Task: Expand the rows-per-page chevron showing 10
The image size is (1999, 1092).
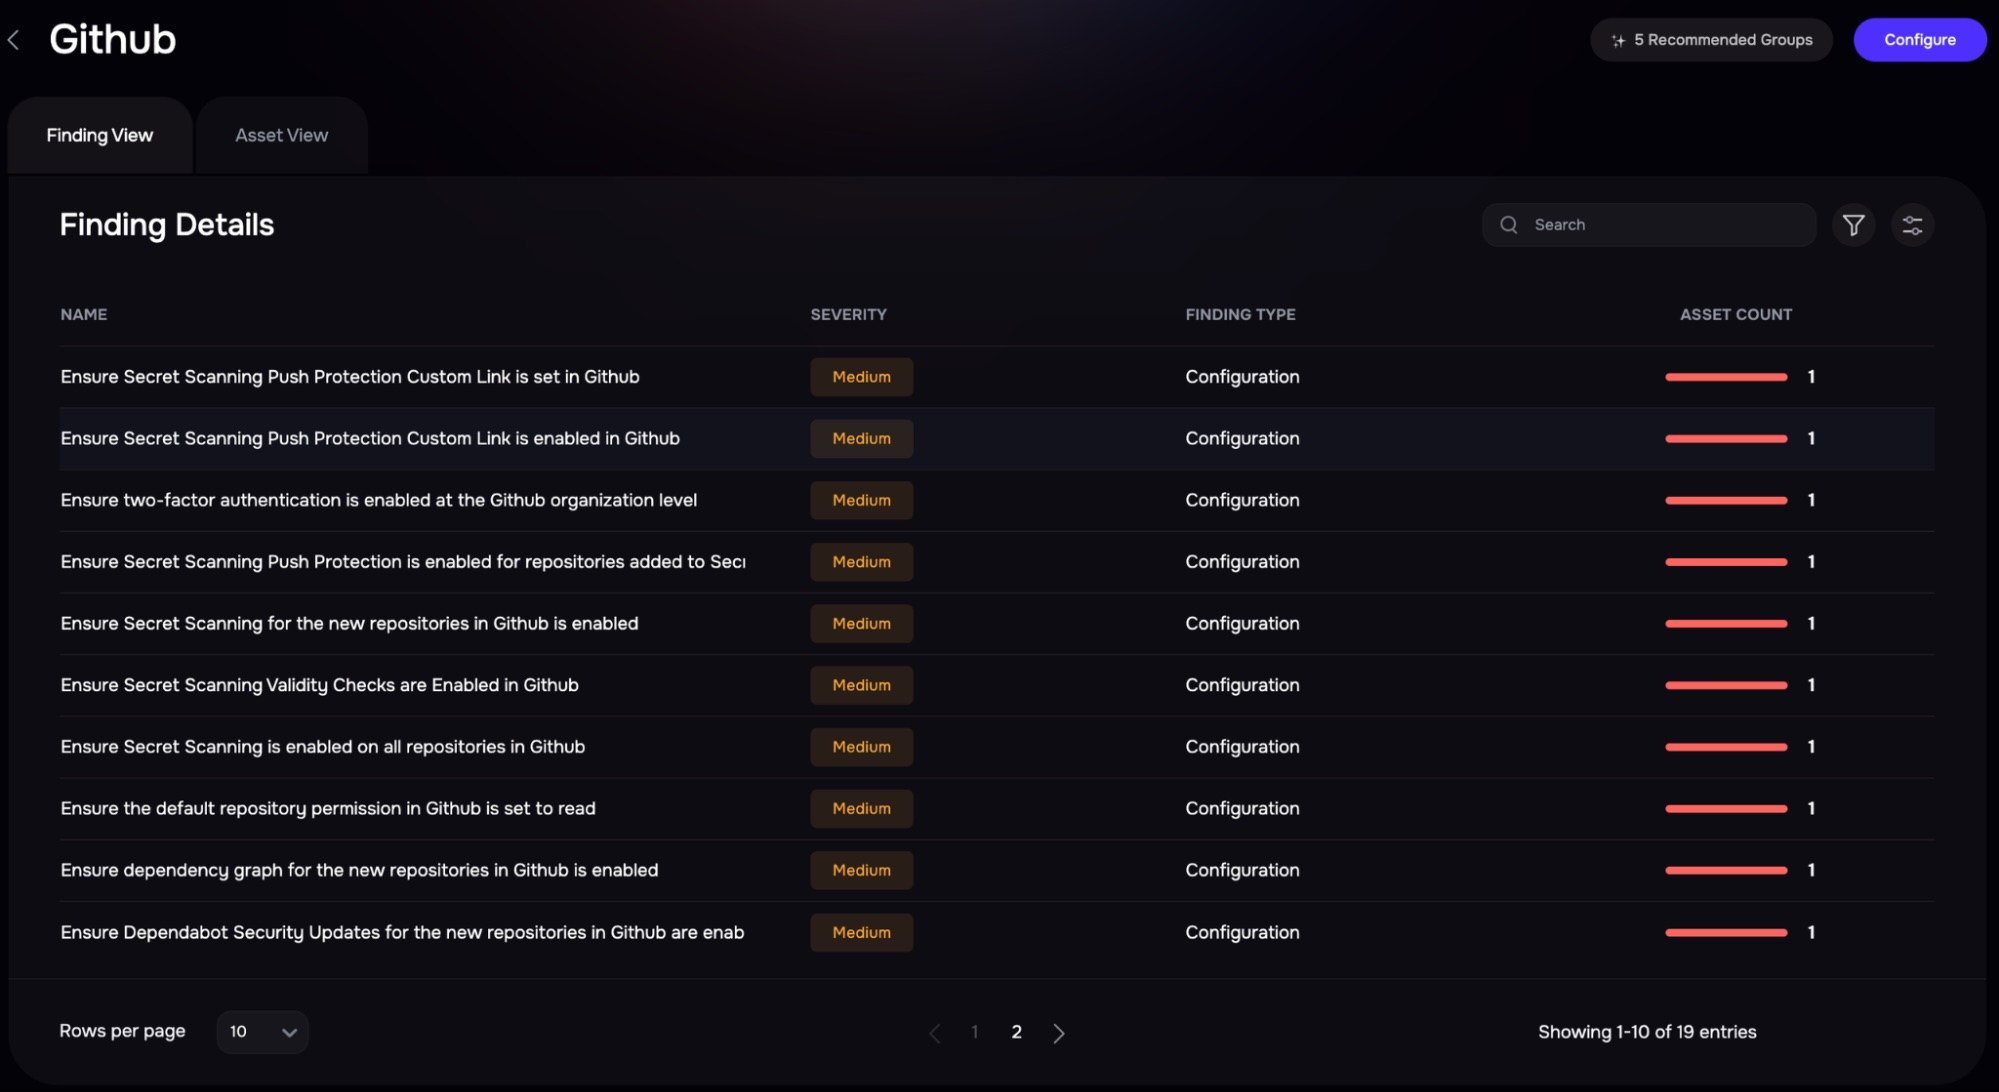Action: tap(288, 1031)
